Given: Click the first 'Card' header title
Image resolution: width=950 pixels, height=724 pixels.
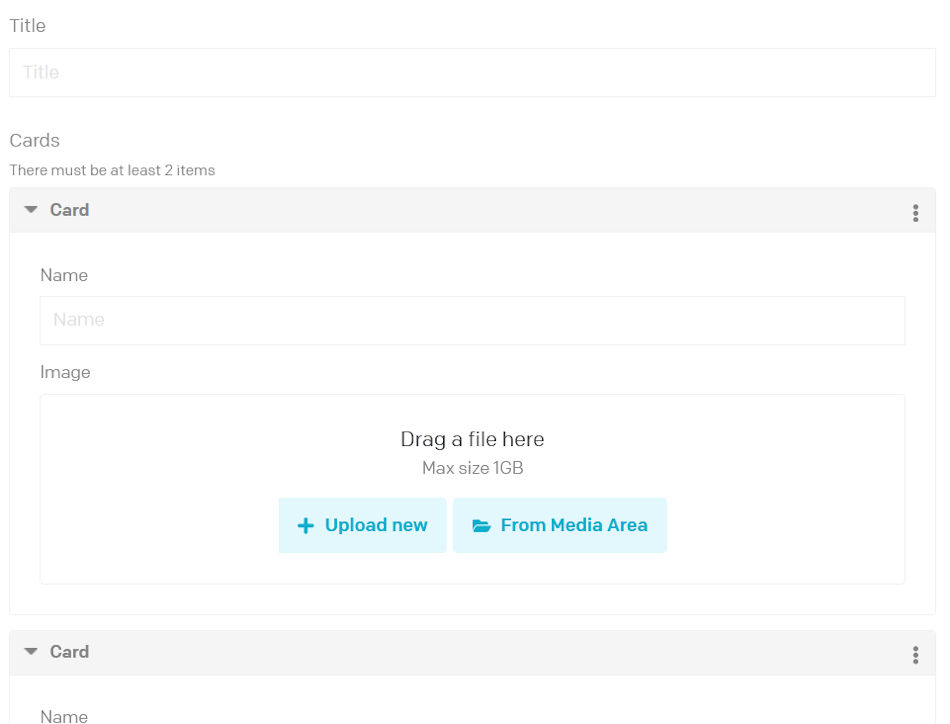Looking at the screenshot, I should (x=70, y=210).
